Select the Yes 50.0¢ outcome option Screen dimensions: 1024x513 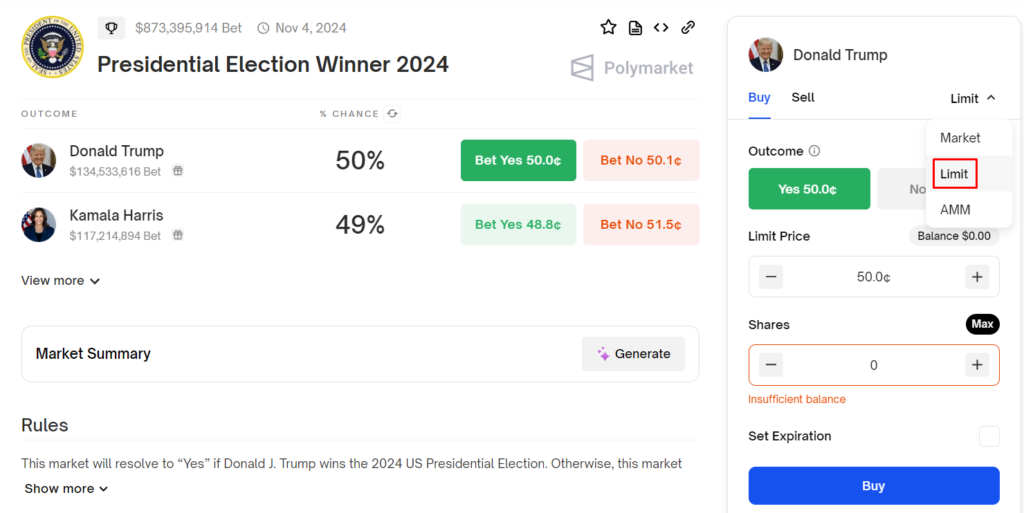pos(808,189)
